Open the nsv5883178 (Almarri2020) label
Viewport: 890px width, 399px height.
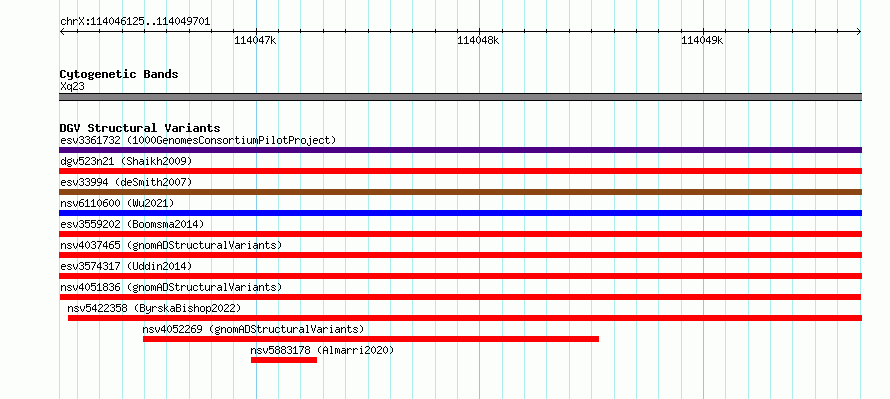tap(322, 350)
